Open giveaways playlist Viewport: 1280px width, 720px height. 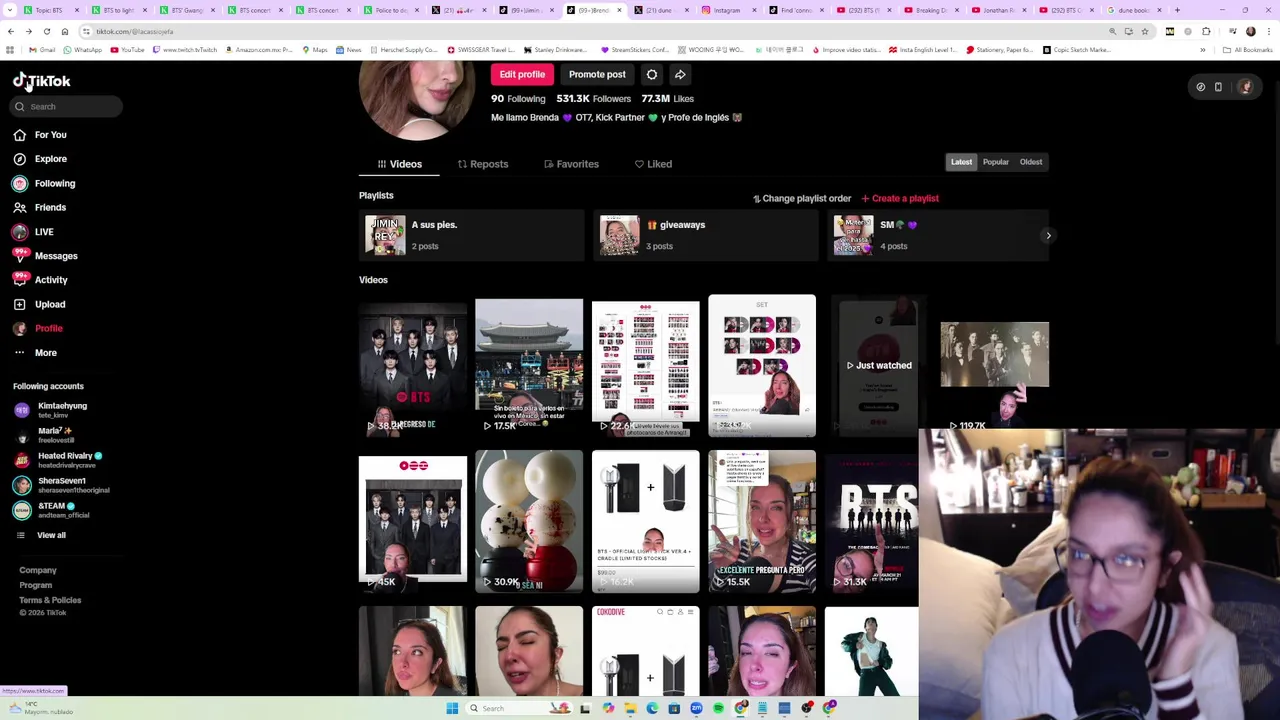(705, 236)
